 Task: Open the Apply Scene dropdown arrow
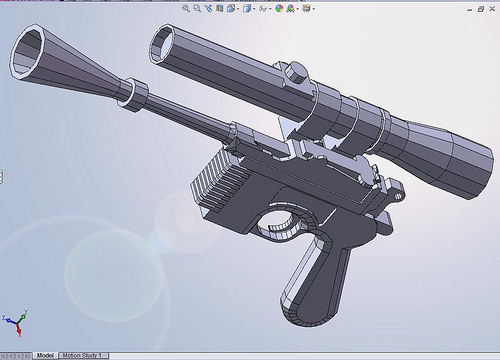[298, 9]
